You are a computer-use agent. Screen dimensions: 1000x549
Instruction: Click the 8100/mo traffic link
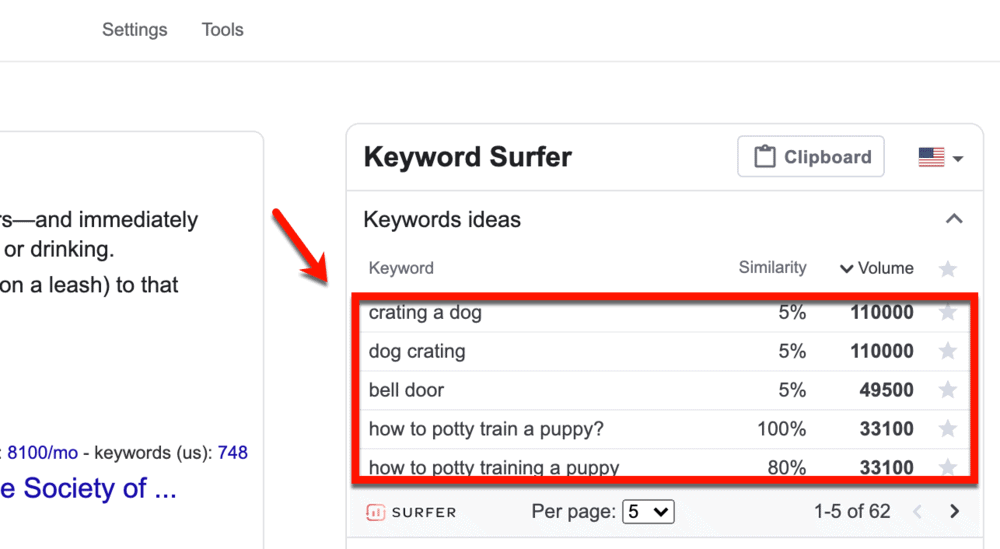42,453
